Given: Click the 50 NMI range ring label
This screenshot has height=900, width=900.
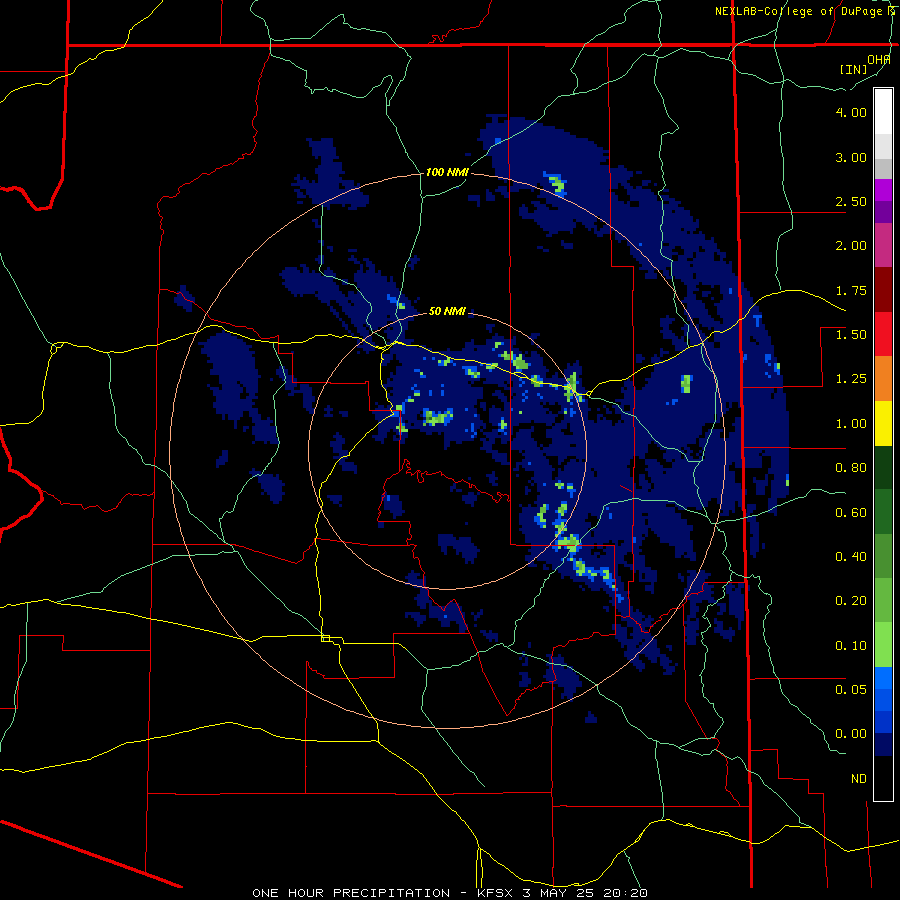Looking at the screenshot, I should click(447, 311).
